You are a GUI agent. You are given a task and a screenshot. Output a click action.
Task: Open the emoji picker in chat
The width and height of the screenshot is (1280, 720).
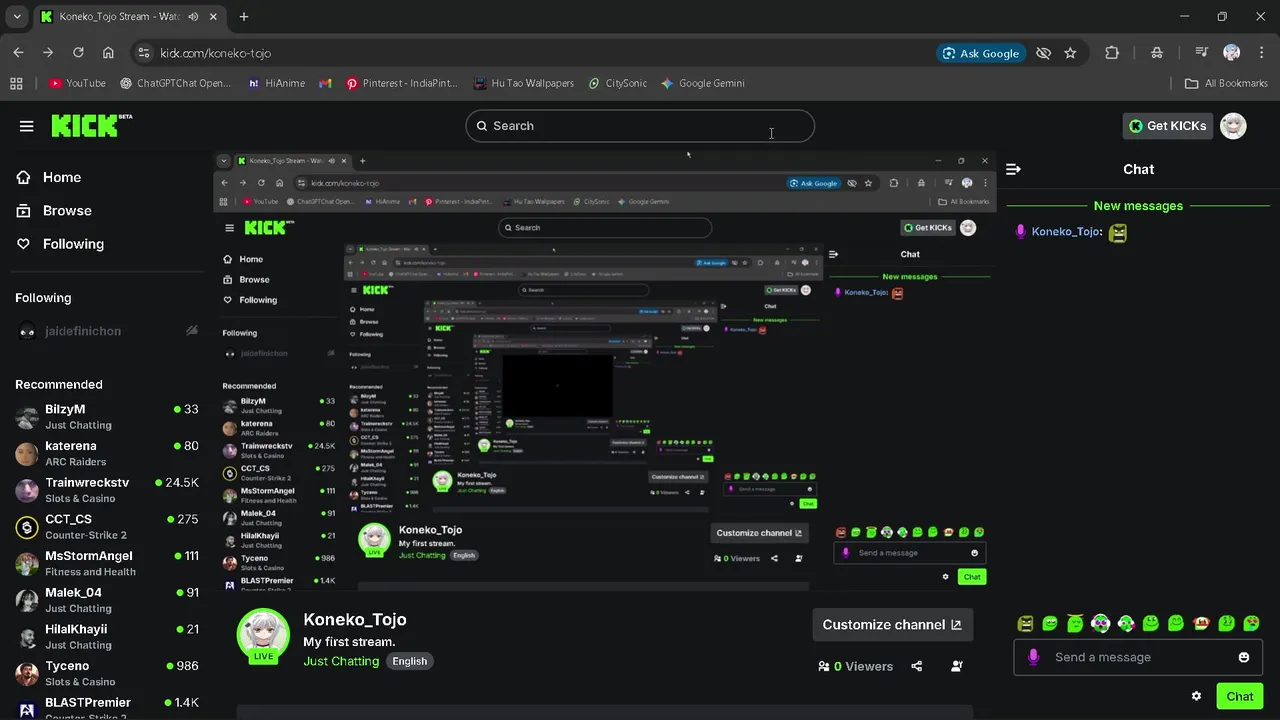click(x=1244, y=657)
